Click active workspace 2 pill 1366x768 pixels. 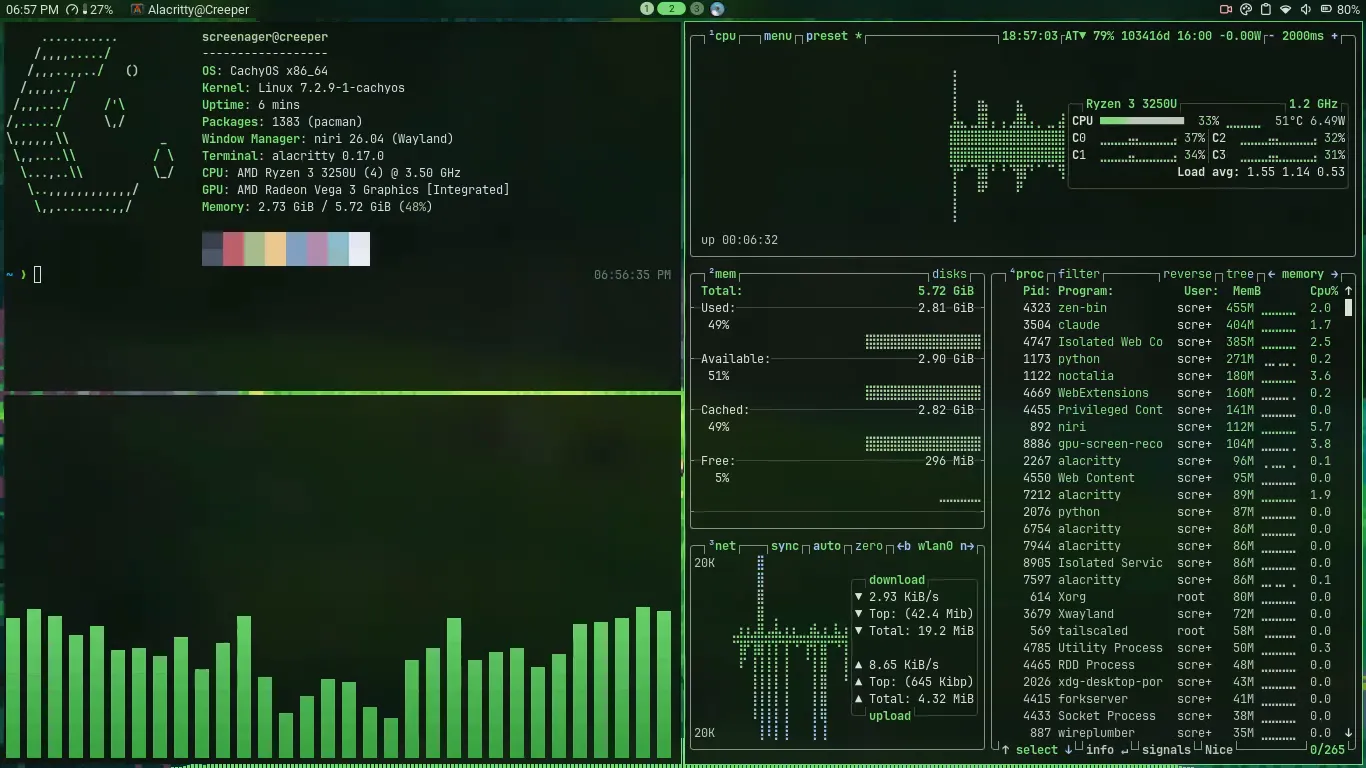672,9
